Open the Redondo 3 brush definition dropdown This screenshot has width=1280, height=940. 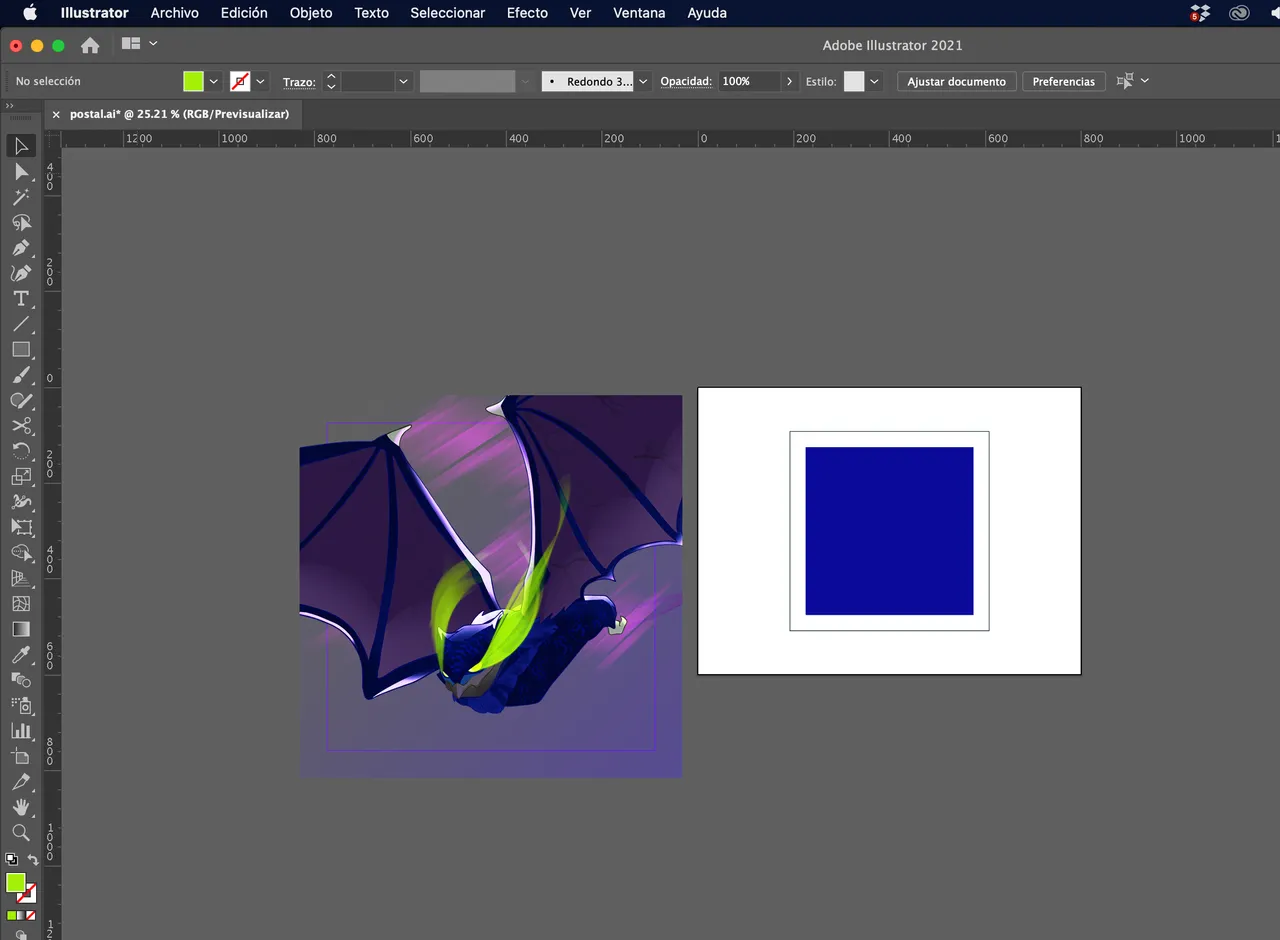pos(643,81)
